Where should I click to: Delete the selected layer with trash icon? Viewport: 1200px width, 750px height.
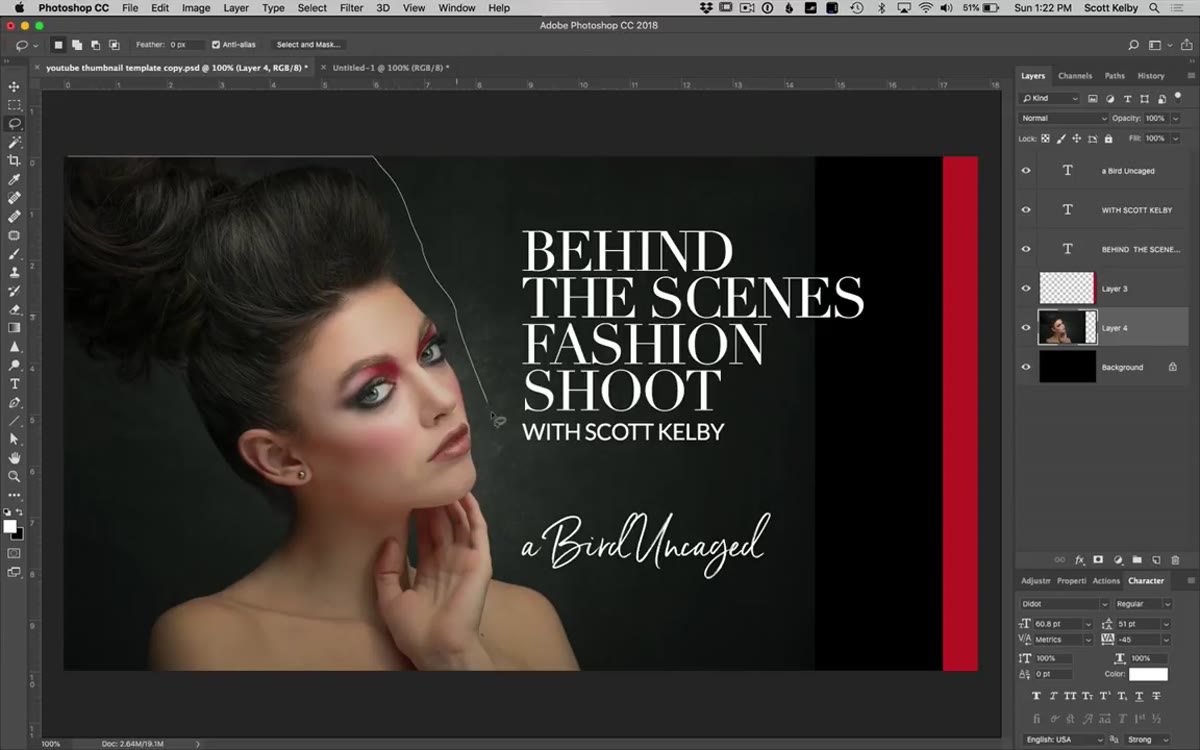tap(1175, 560)
